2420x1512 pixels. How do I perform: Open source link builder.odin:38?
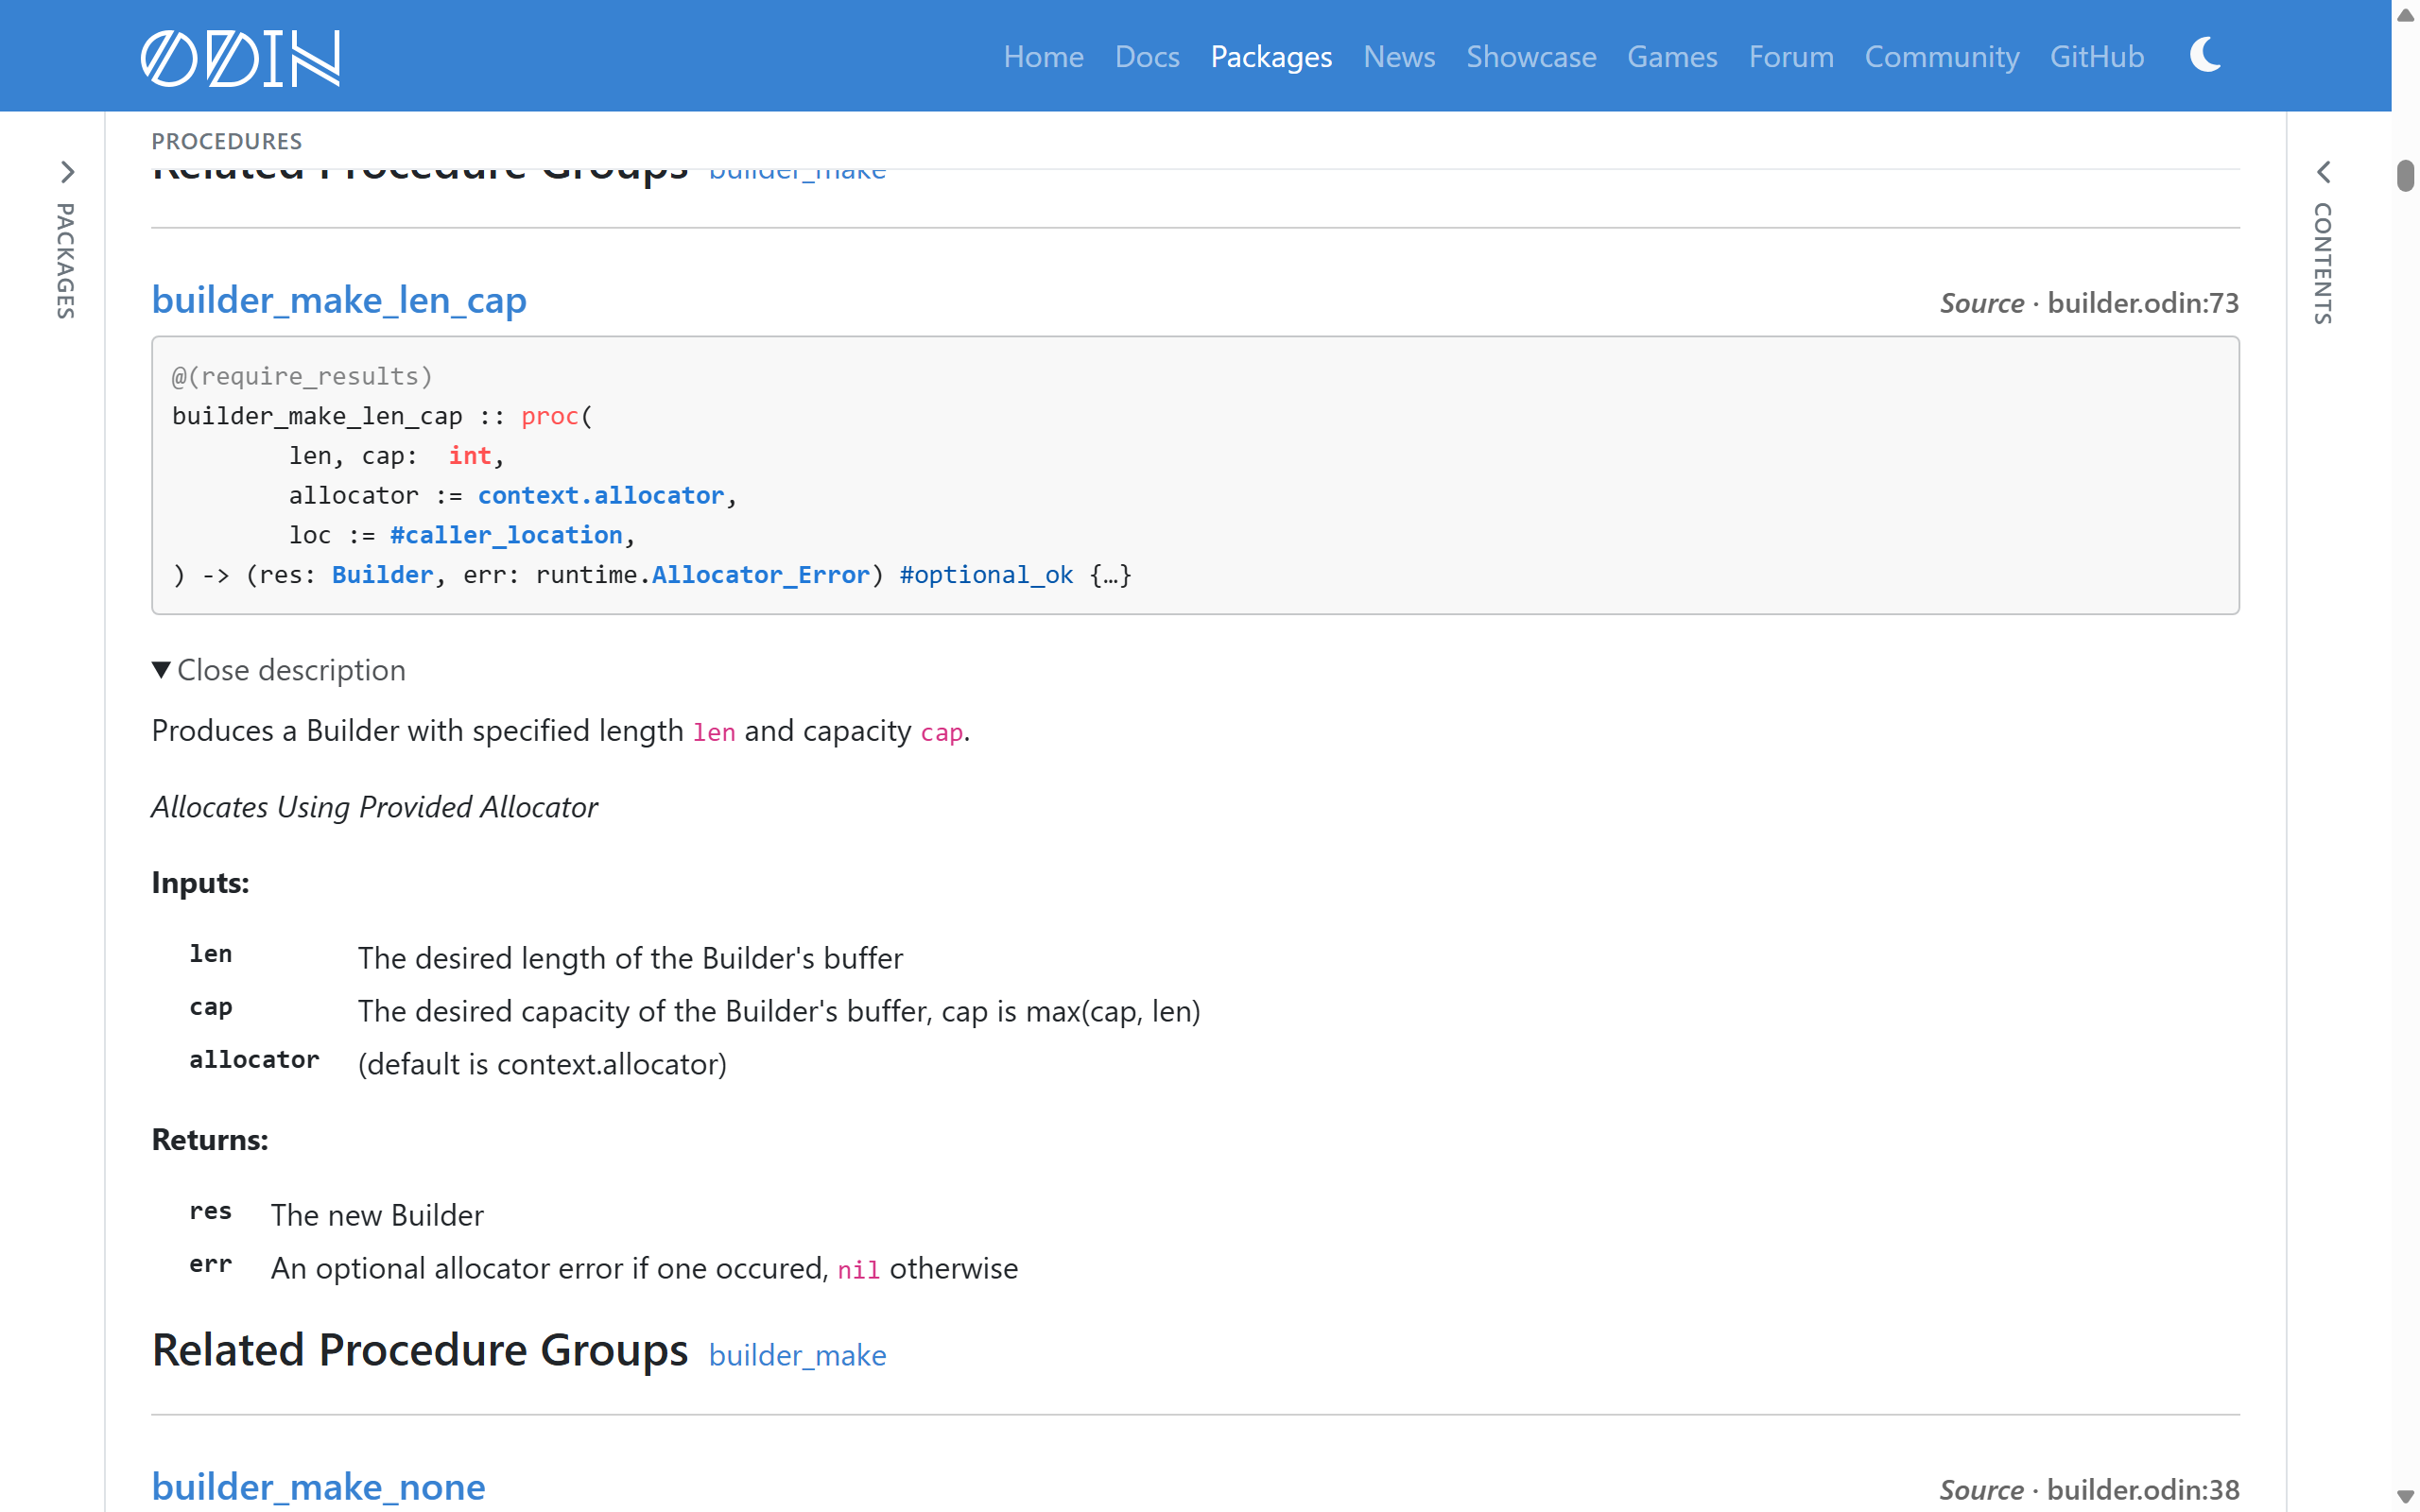(x=2143, y=1490)
